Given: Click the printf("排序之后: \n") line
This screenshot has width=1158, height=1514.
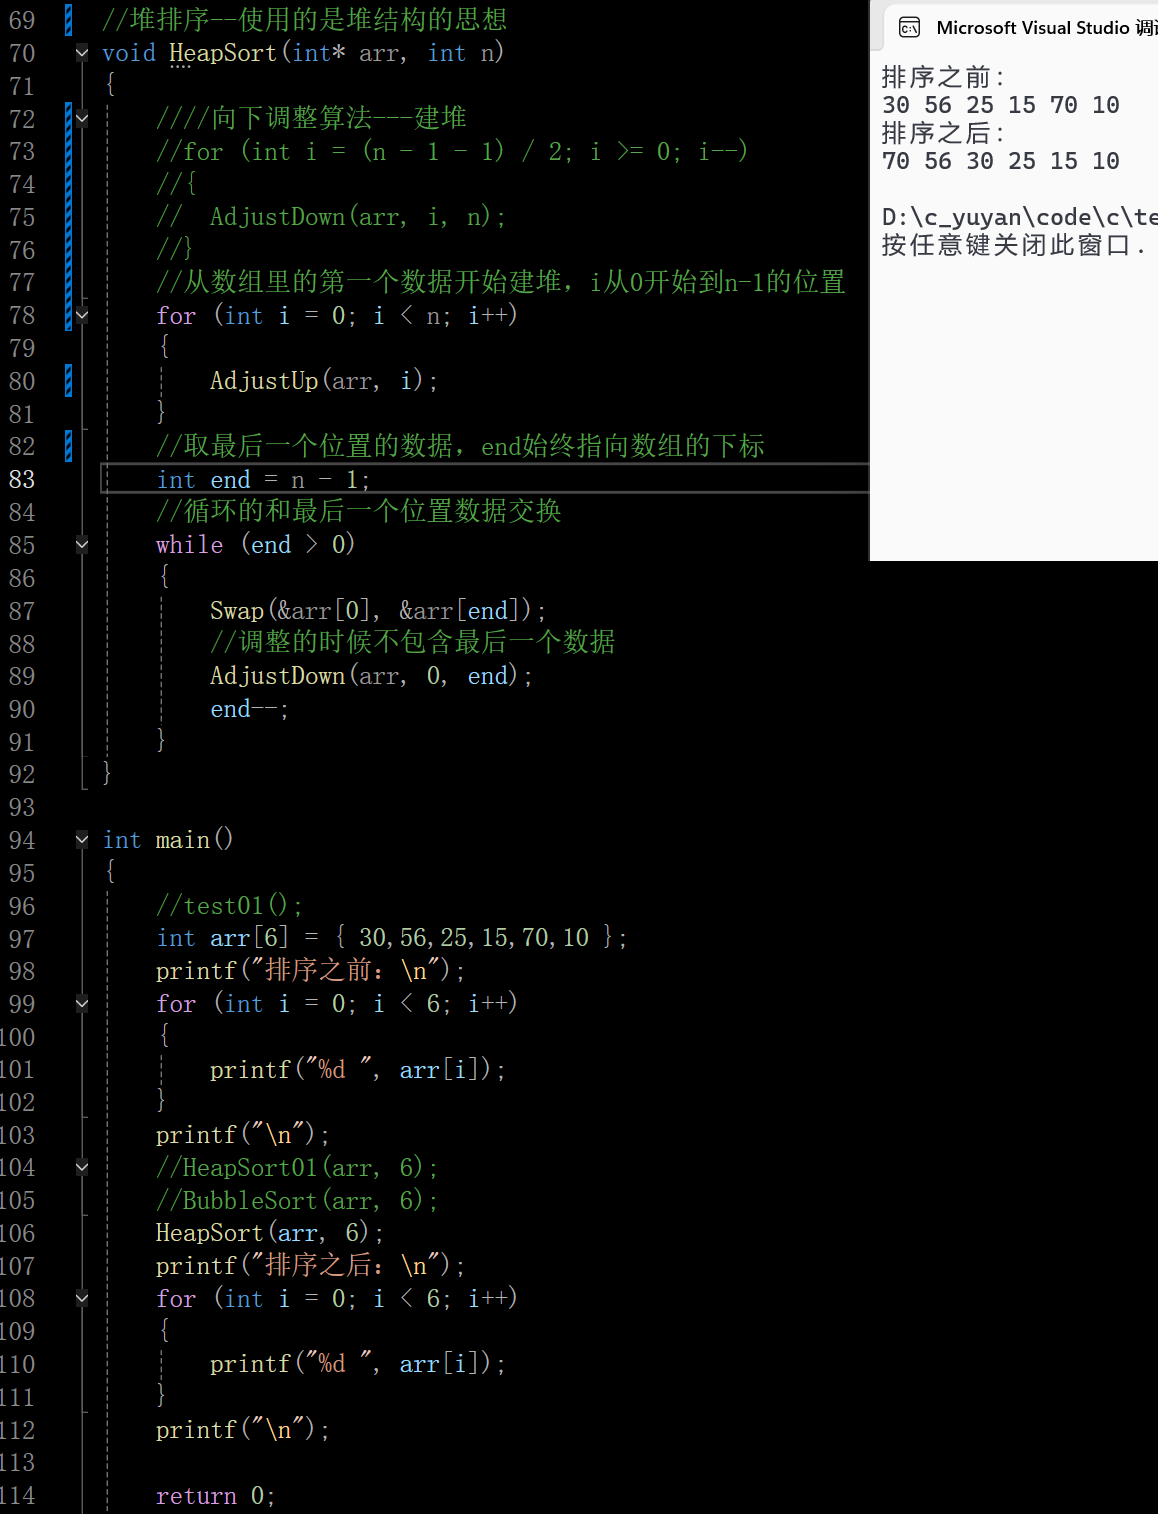Looking at the screenshot, I should point(310,1266).
